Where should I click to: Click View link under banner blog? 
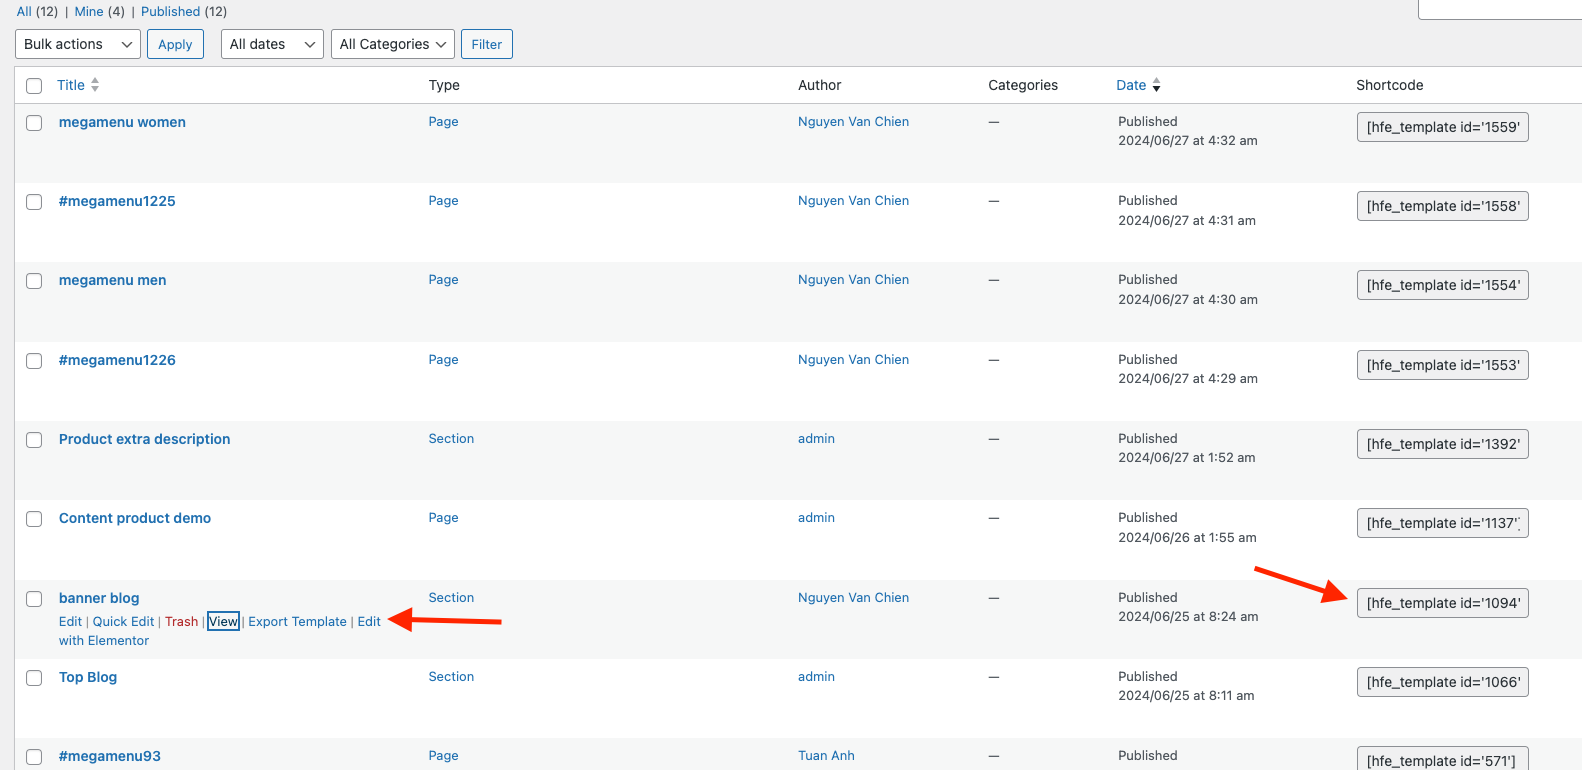point(223,621)
